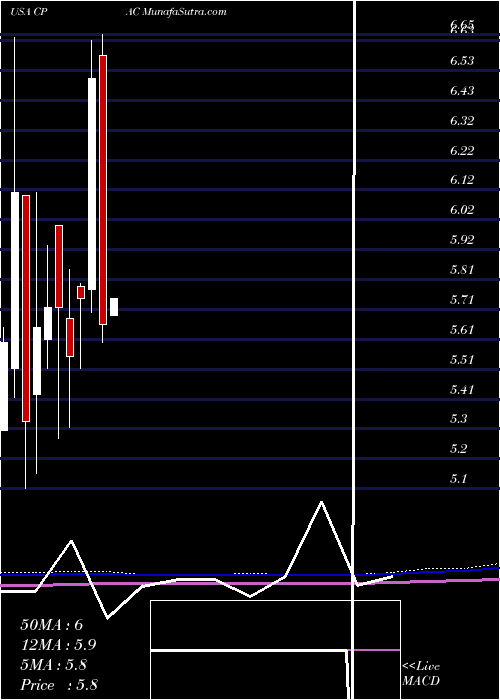Screen dimensions: 500x700
Task: Click the 6.22 price axis label
Action: coord(462,150)
